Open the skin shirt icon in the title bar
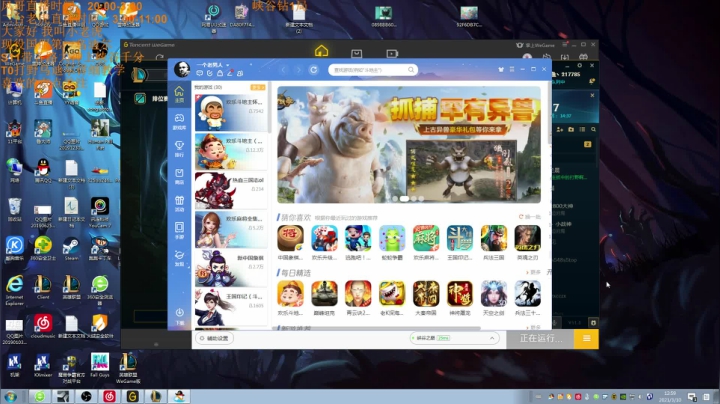 [x=501, y=69]
